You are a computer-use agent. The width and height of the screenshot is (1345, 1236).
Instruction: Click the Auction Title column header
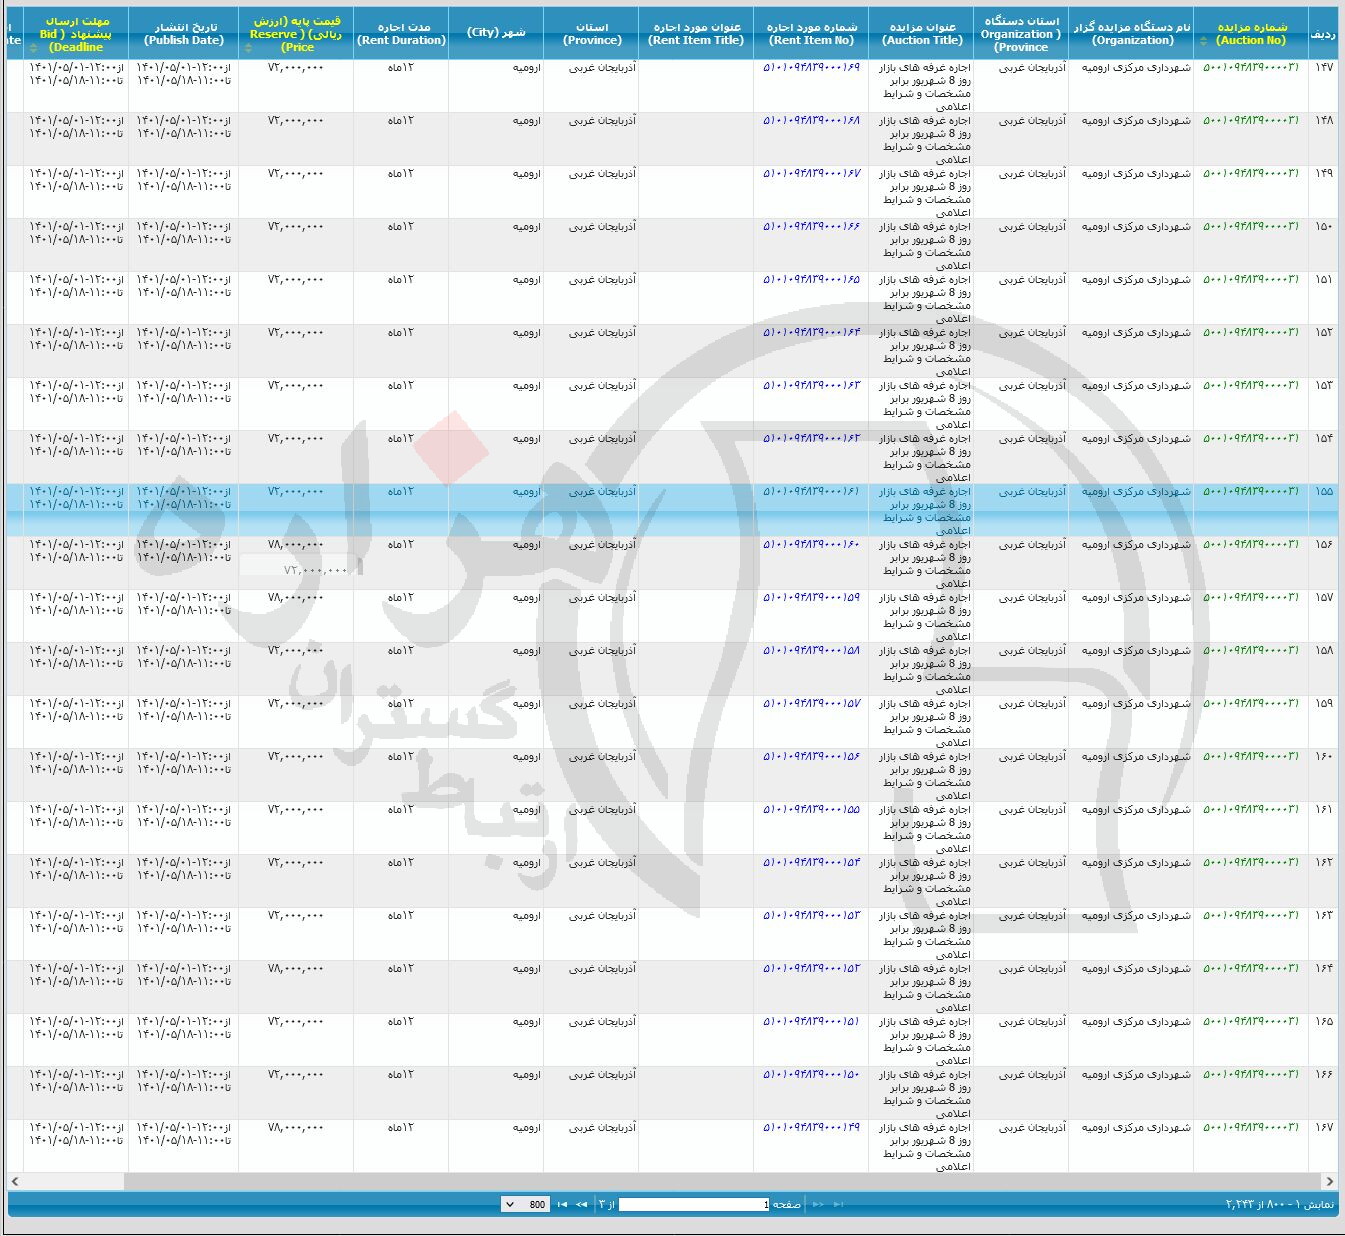coord(922,34)
